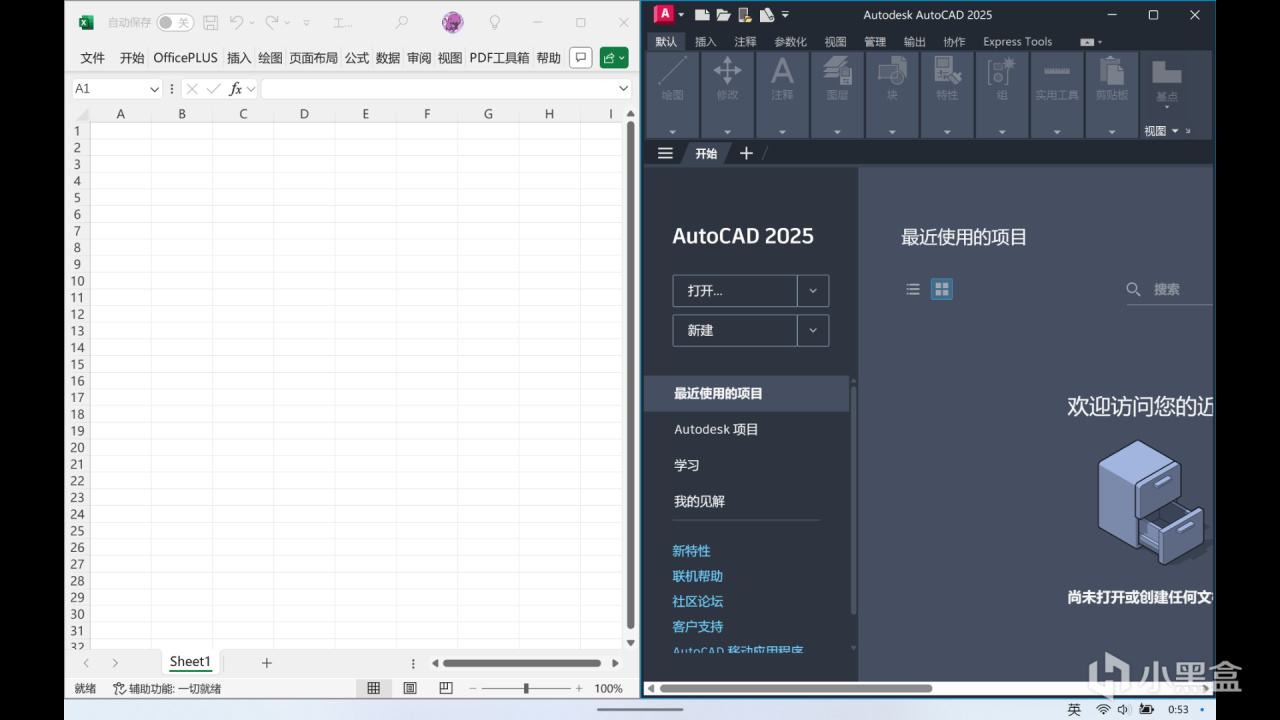Image resolution: width=1280 pixels, height=720 pixels.
Task: Switch to Excel 公式 tab
Action: (x=357, y=58)
